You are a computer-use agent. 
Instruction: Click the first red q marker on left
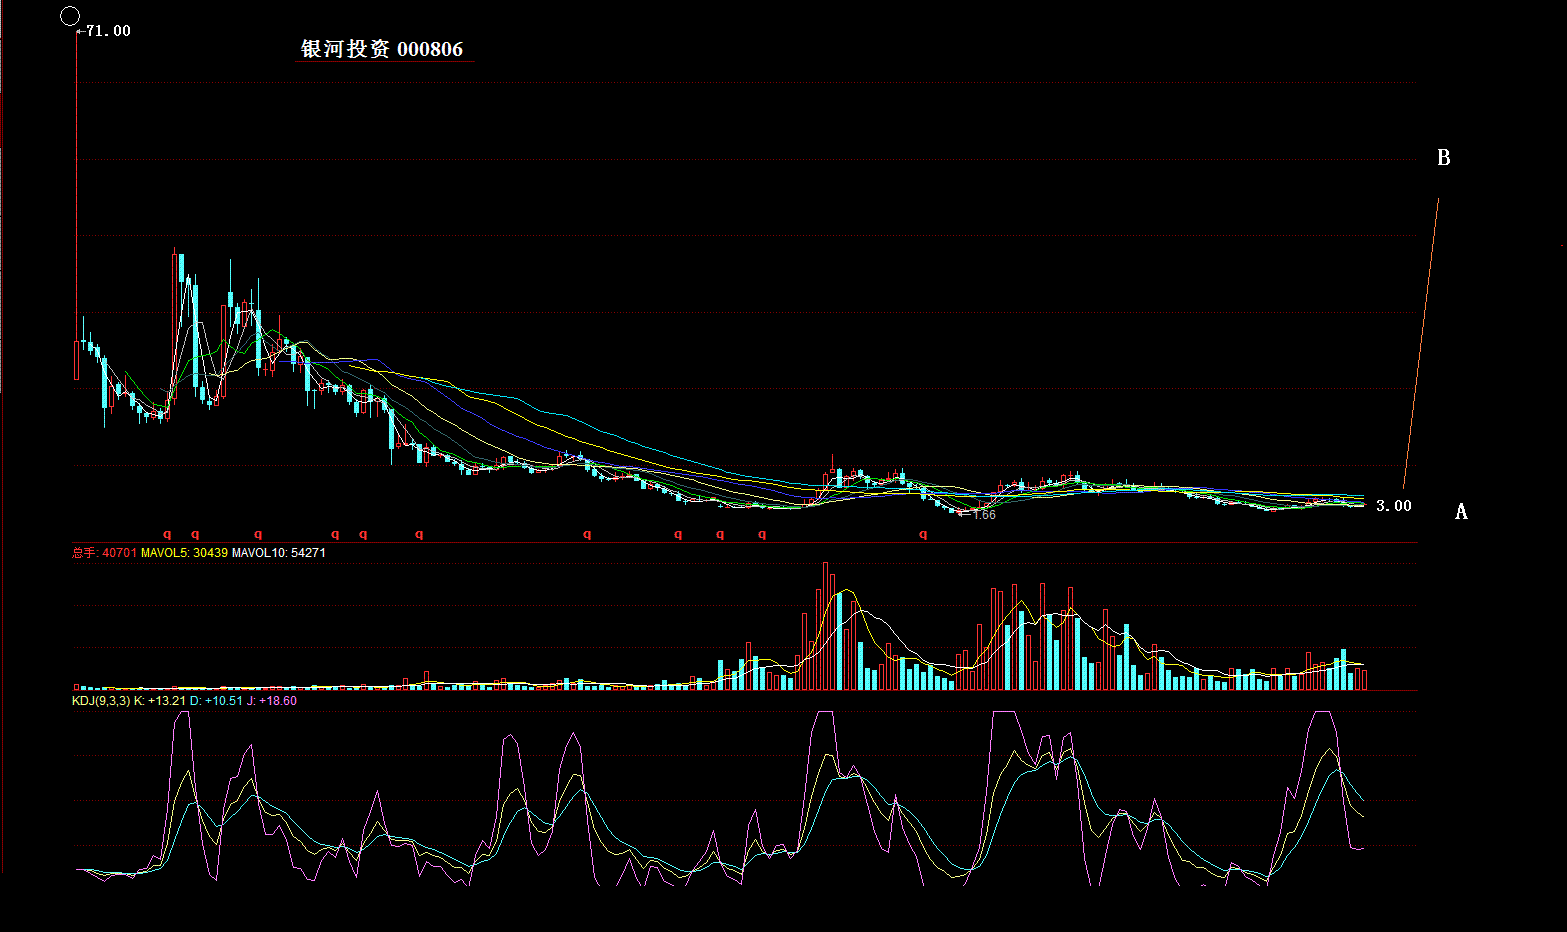(x=168, y=535)
